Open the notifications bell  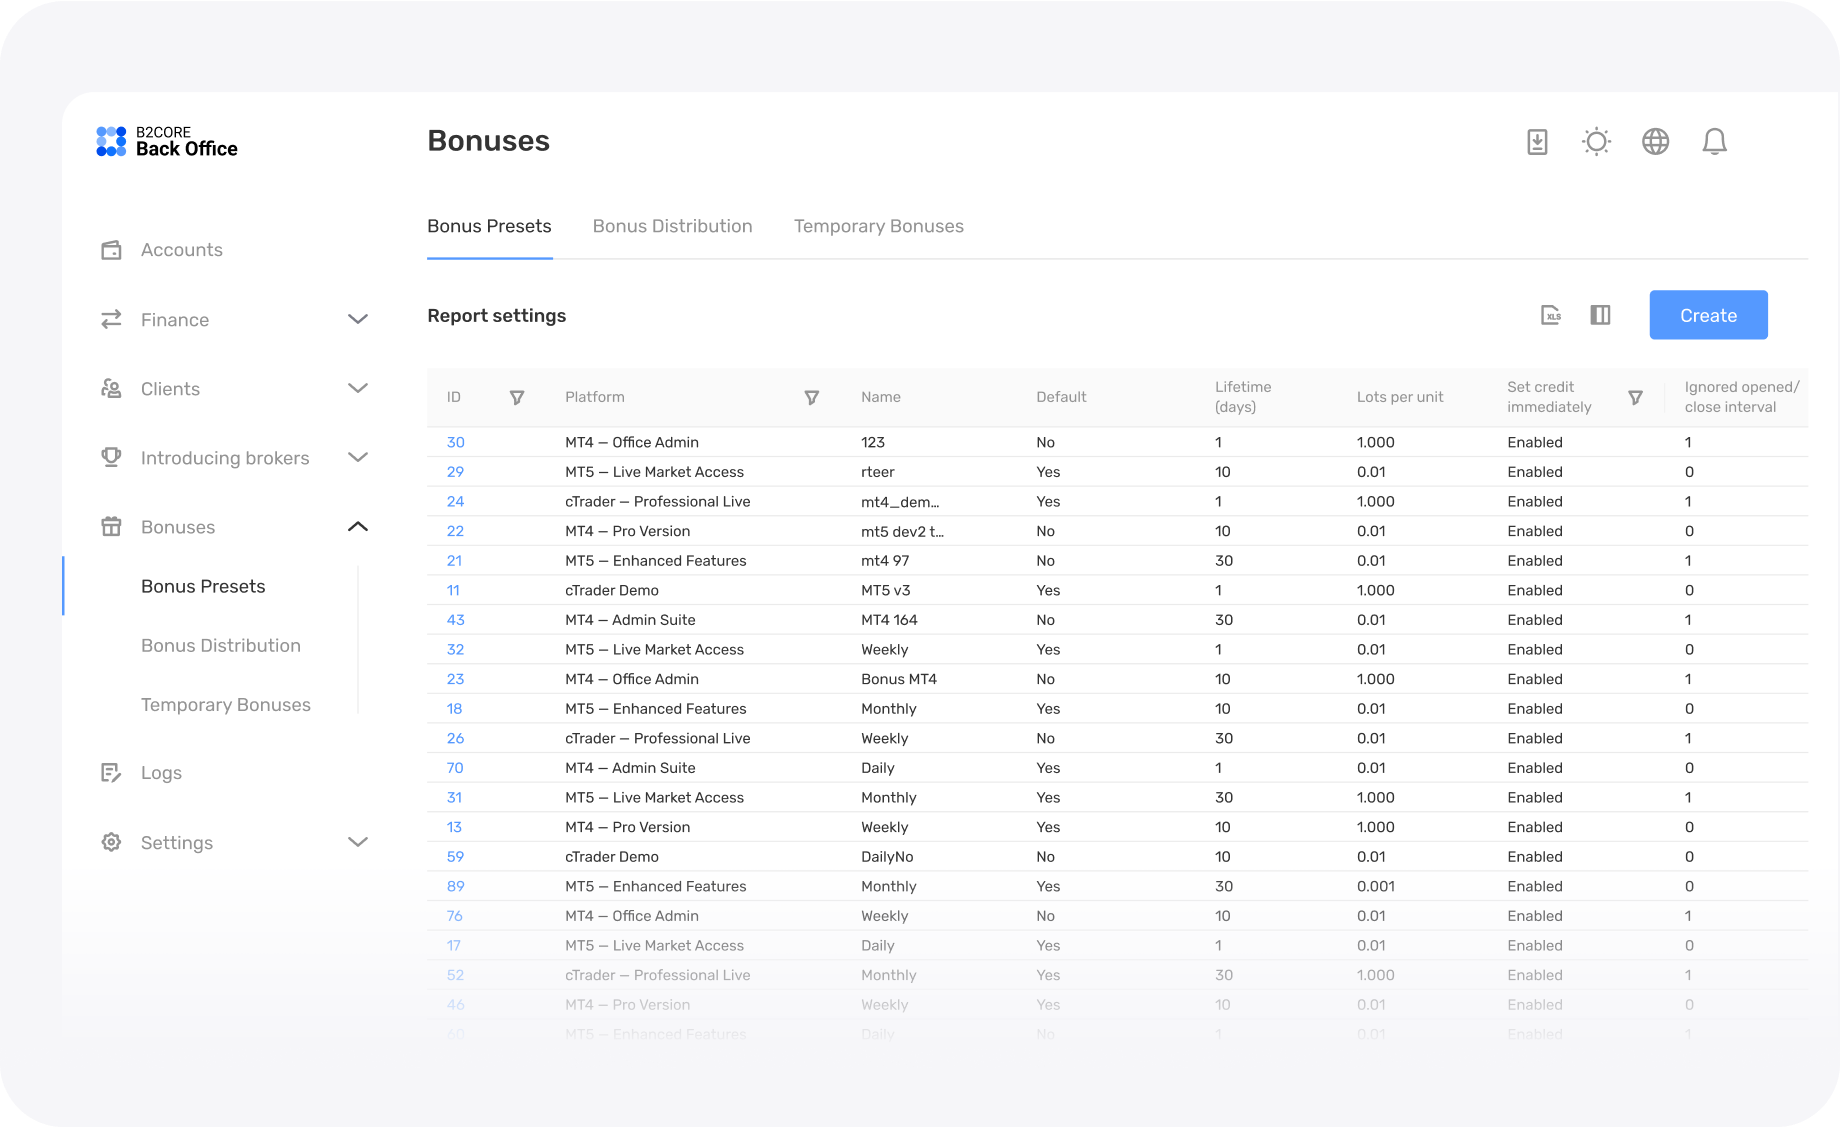coord(1715,142)
